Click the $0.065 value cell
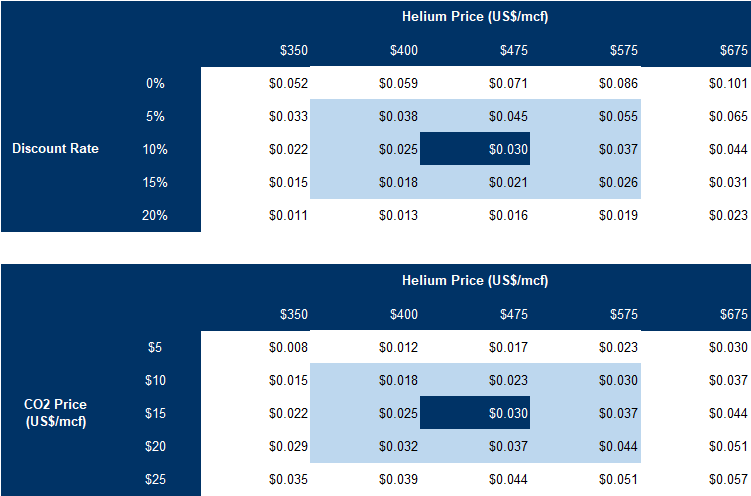This screenshot has height=496, width=751. coord(729,117)
